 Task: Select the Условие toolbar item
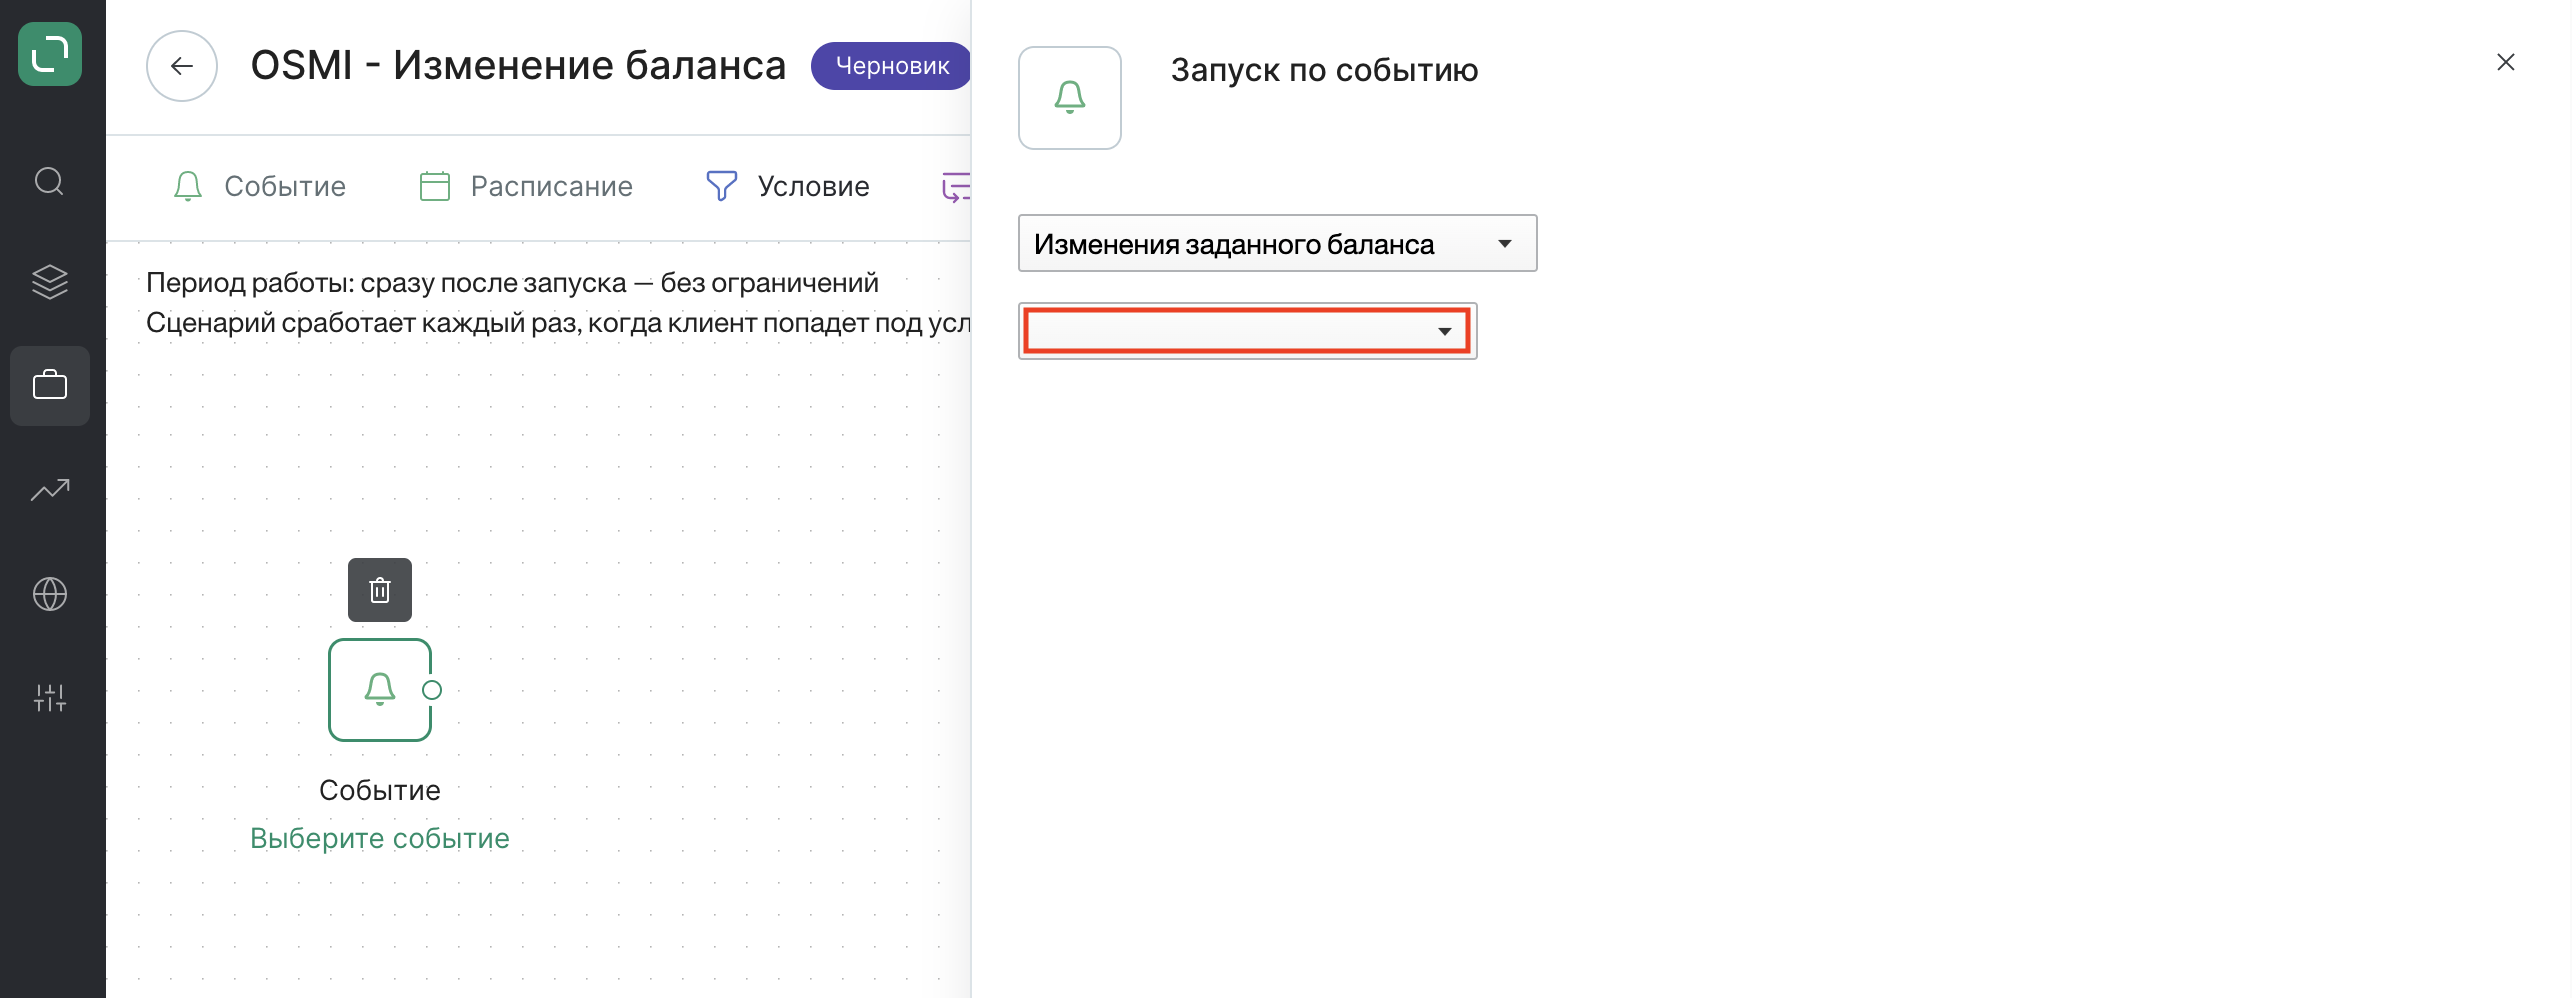point(788,186)
